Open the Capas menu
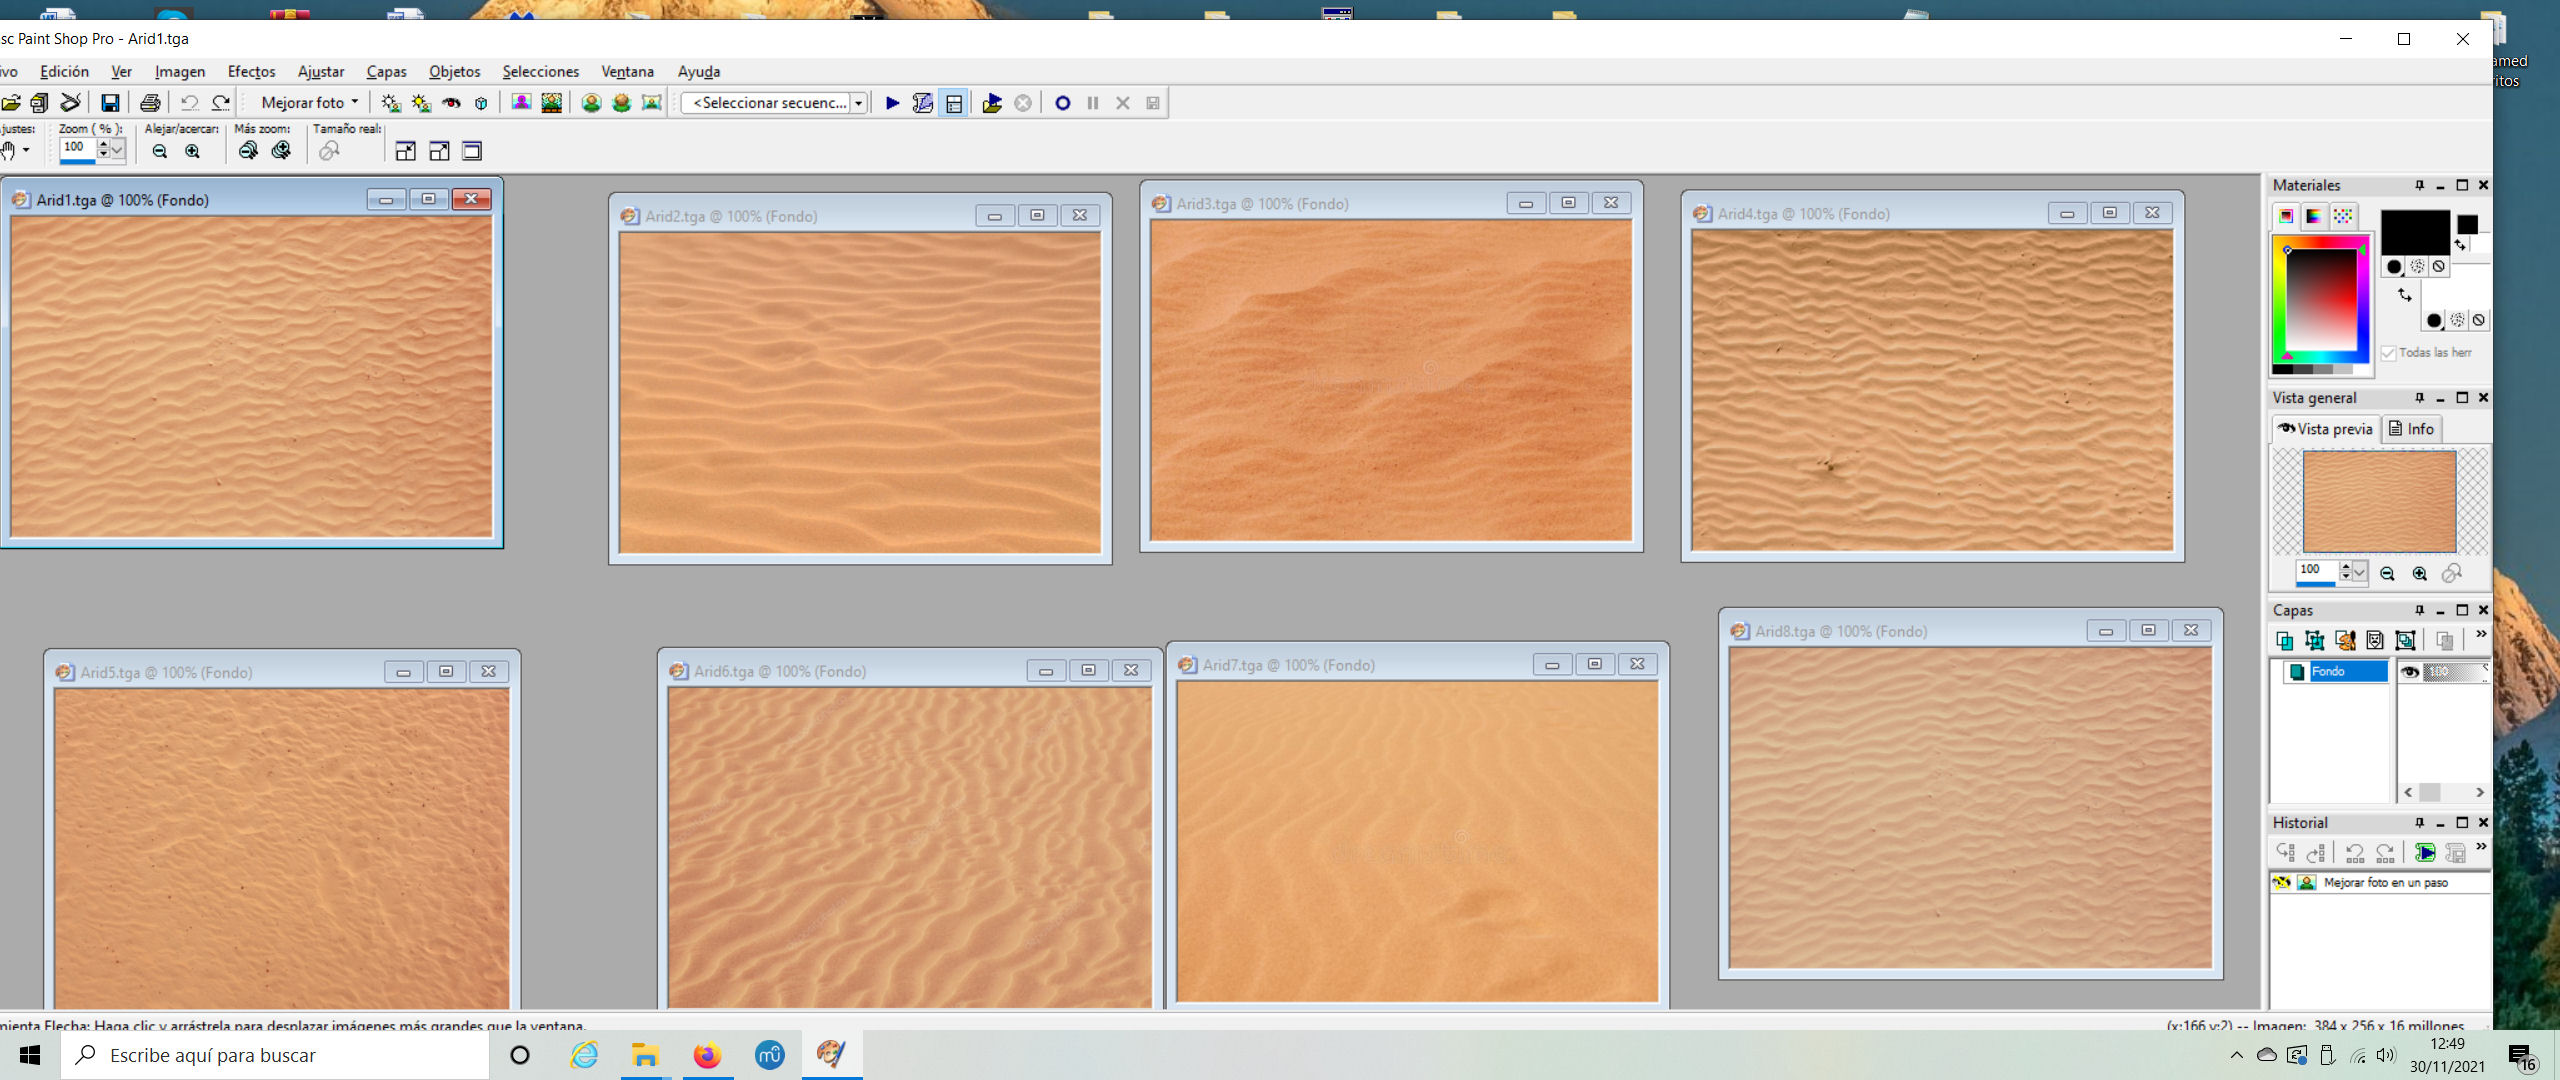Viewport: 2560px width, 1080px height. (386, 72)
